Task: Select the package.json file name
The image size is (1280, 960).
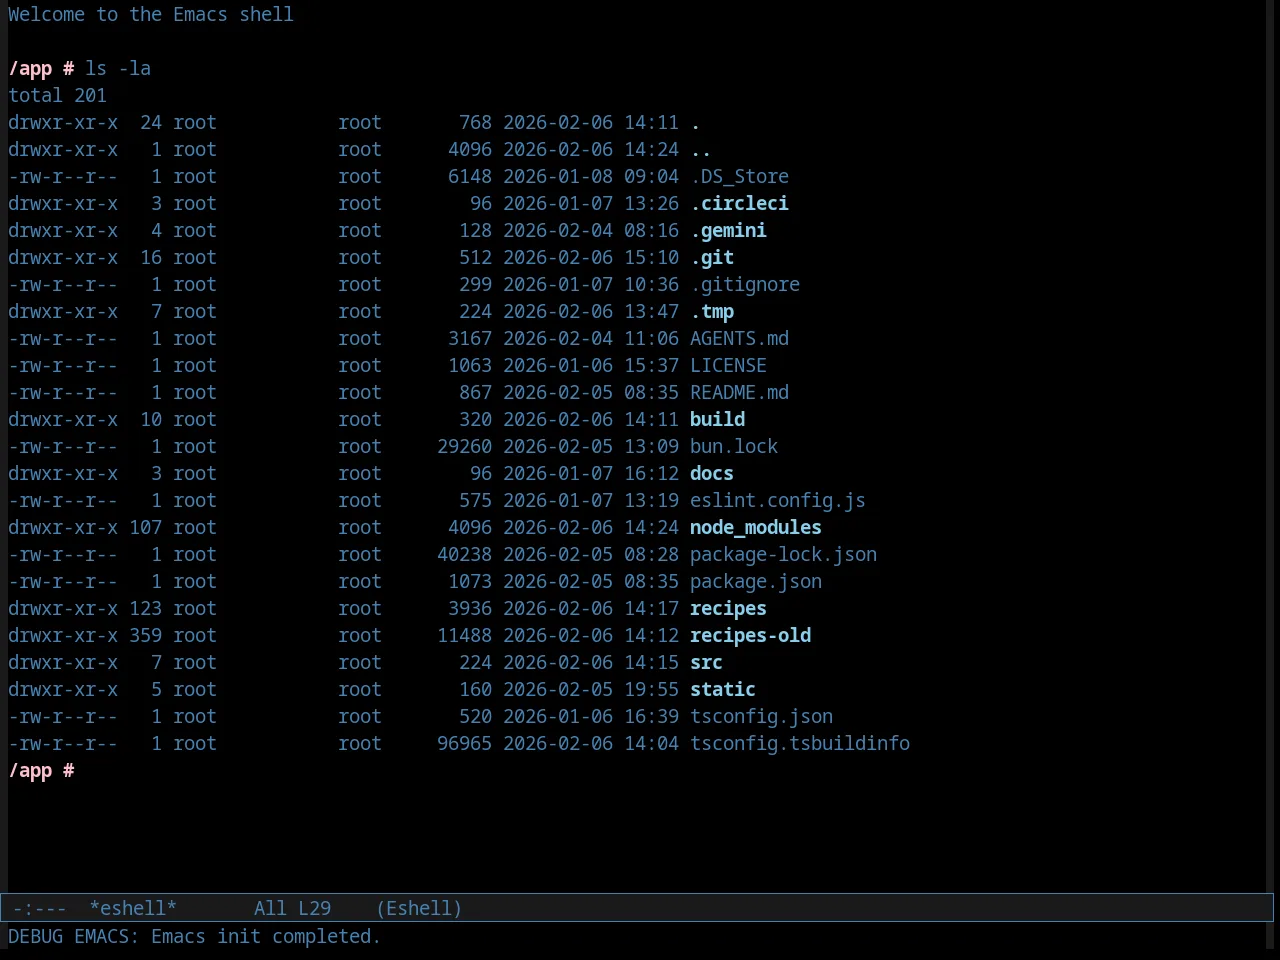Action: 756,581
